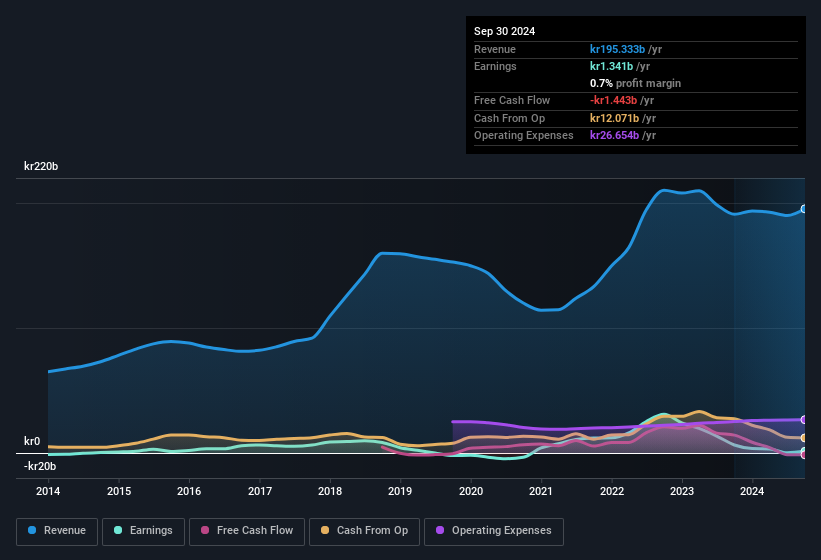Click the Cash From Op label in tooltip
The image size is (821, 560).
(509, 118)
